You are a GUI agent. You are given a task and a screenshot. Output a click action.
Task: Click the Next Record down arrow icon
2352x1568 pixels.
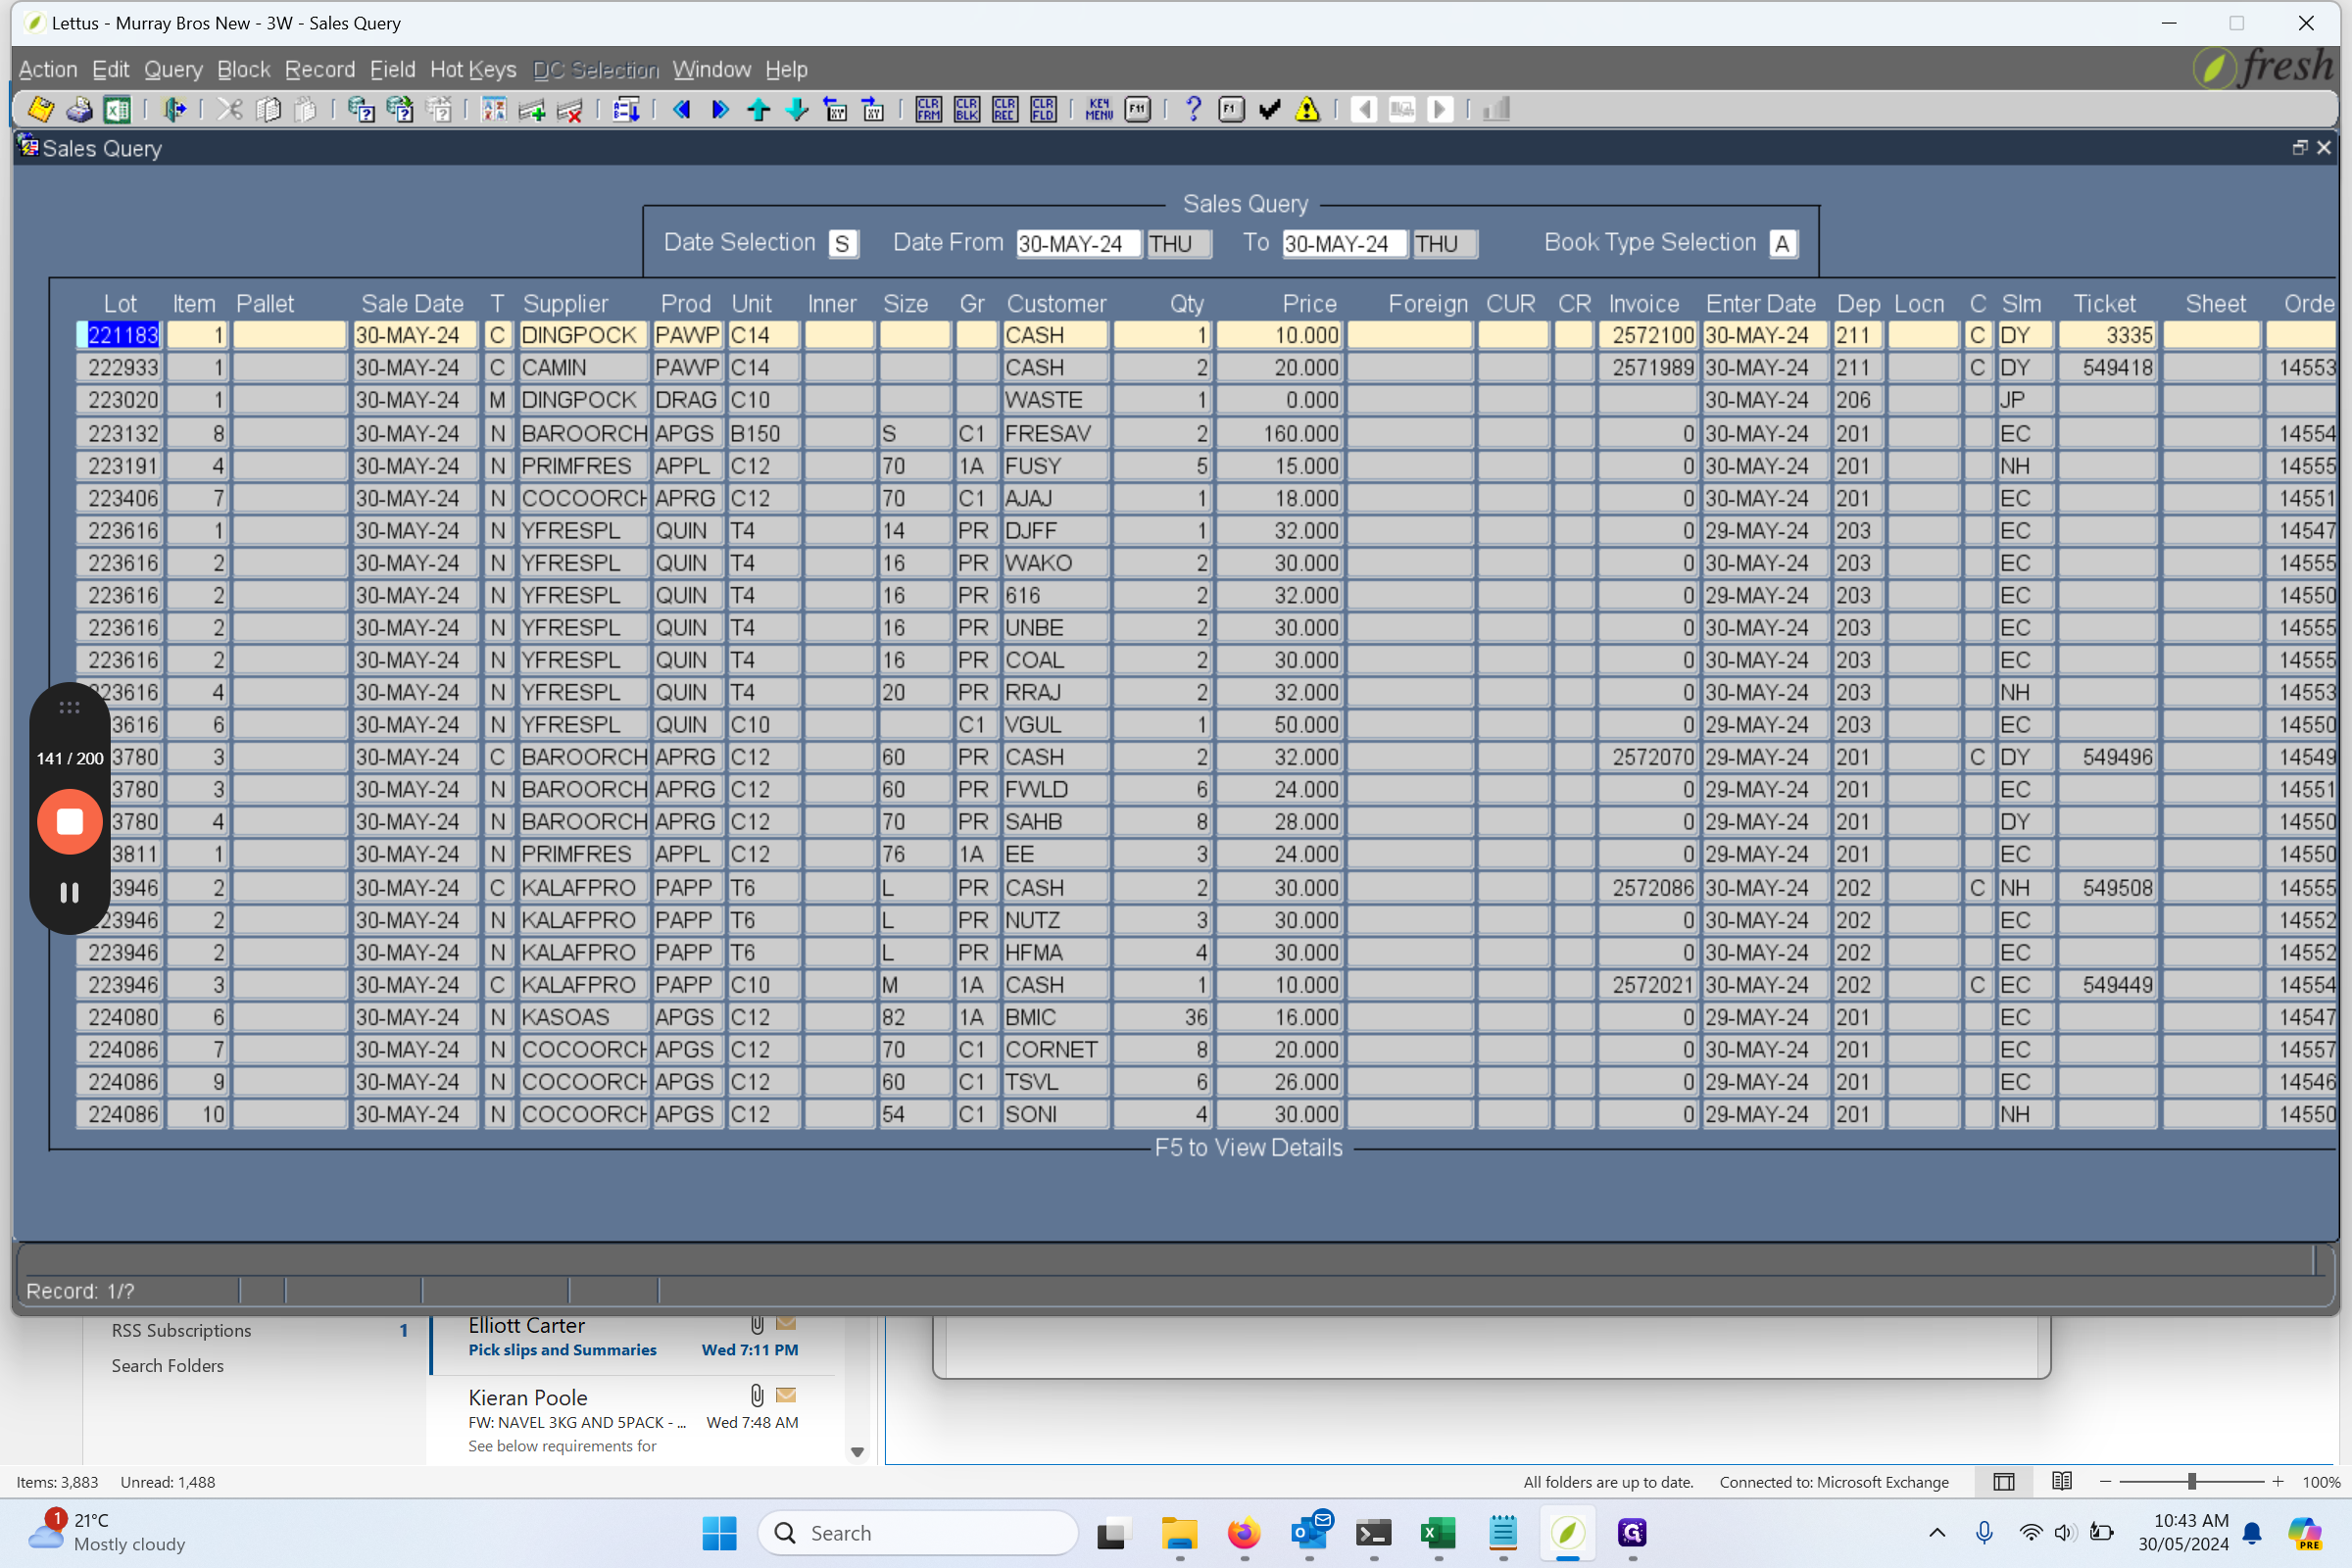[796, 109]
